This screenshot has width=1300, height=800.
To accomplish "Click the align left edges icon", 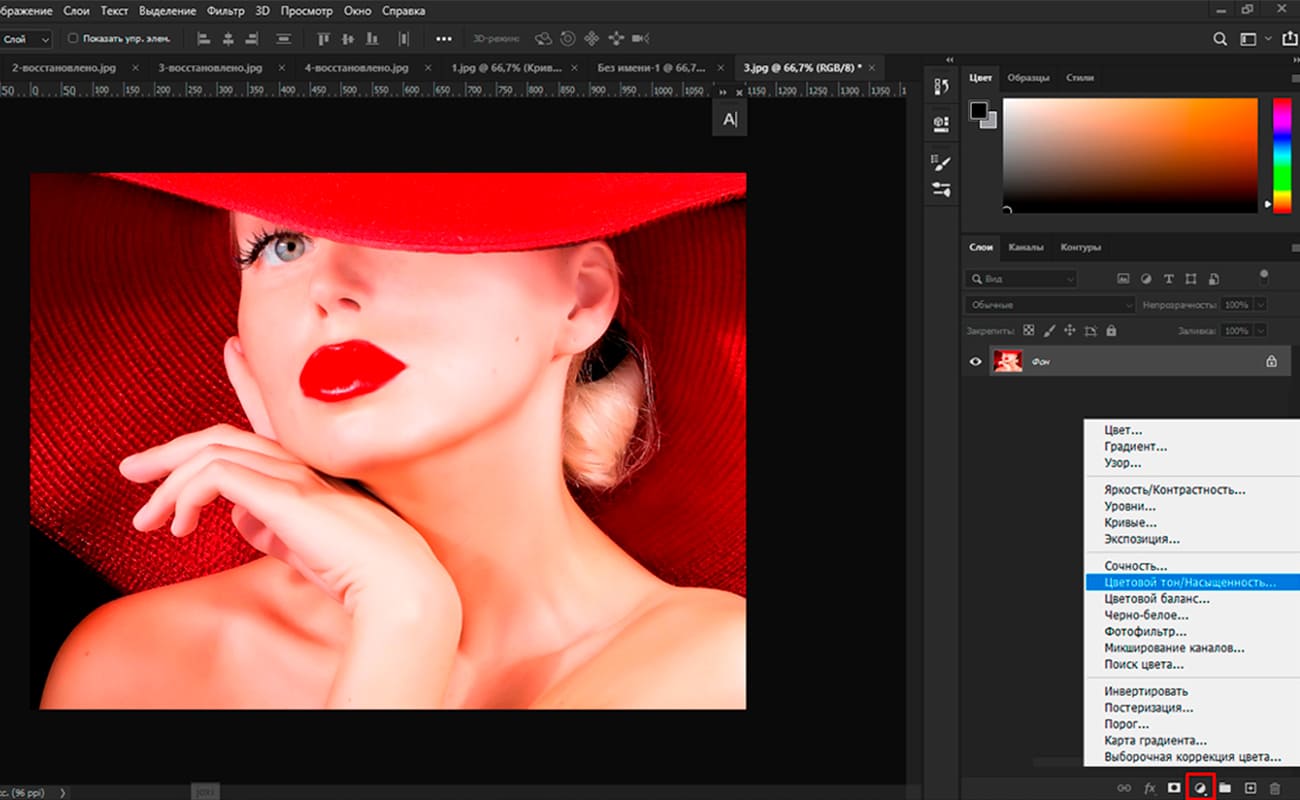I will (204, 39).
